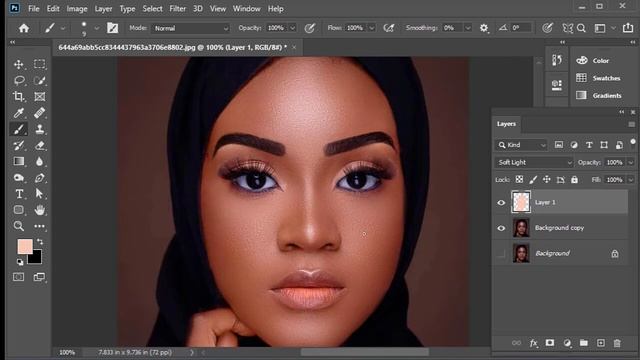Select the Gradient tool
Screen dimensions: 640x360
tap(19, 161)
